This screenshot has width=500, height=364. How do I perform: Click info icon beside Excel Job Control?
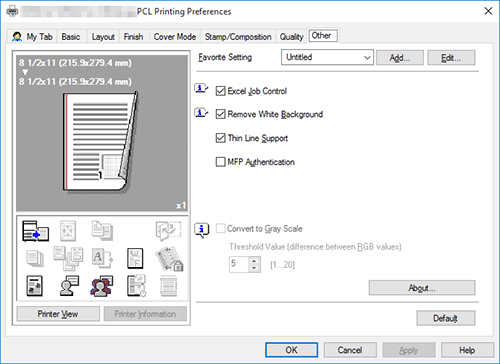pos(201,89)
